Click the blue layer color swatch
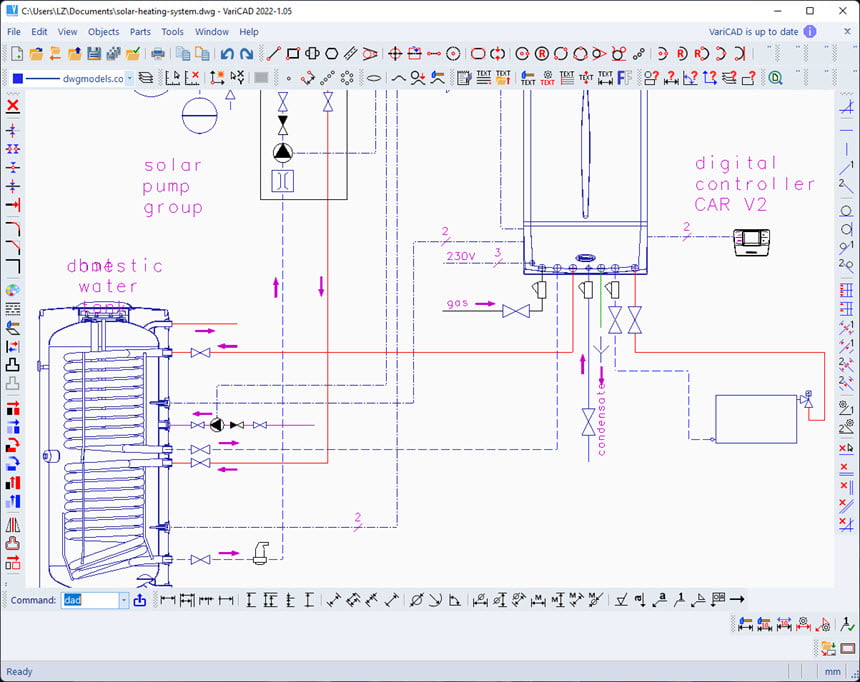The width and height of the screenshot is (860, 682). point(18,78)
